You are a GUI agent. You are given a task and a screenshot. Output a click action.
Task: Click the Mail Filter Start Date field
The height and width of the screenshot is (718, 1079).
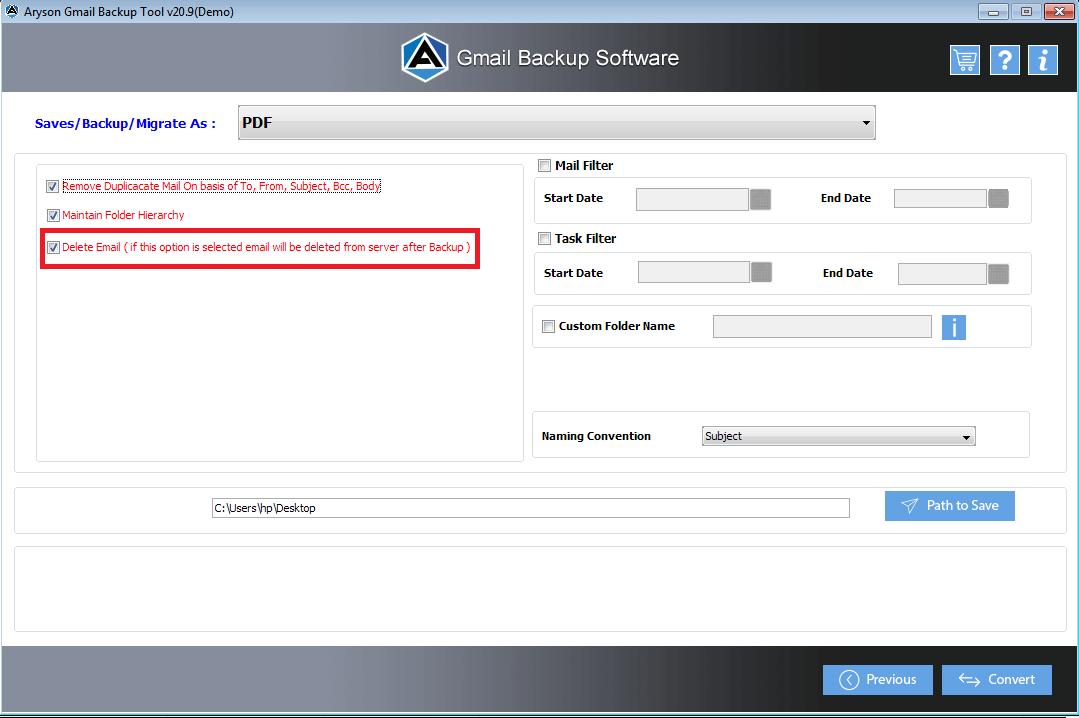692,200
